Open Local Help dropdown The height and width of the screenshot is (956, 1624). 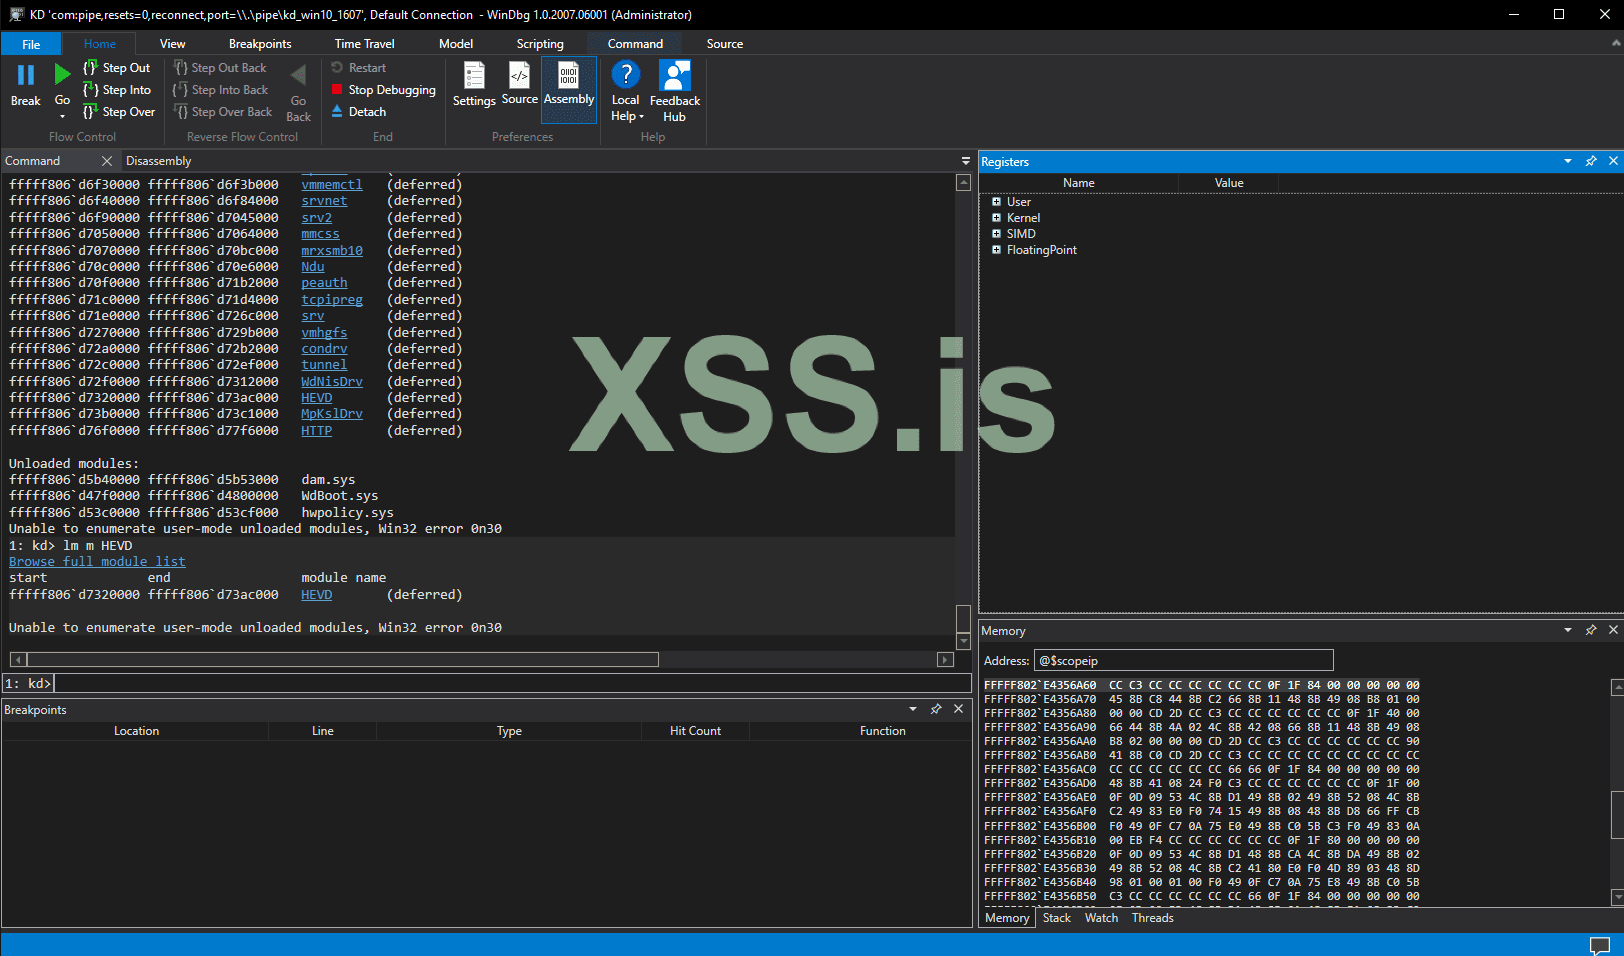pyautogui.click(x=626, y=117)
